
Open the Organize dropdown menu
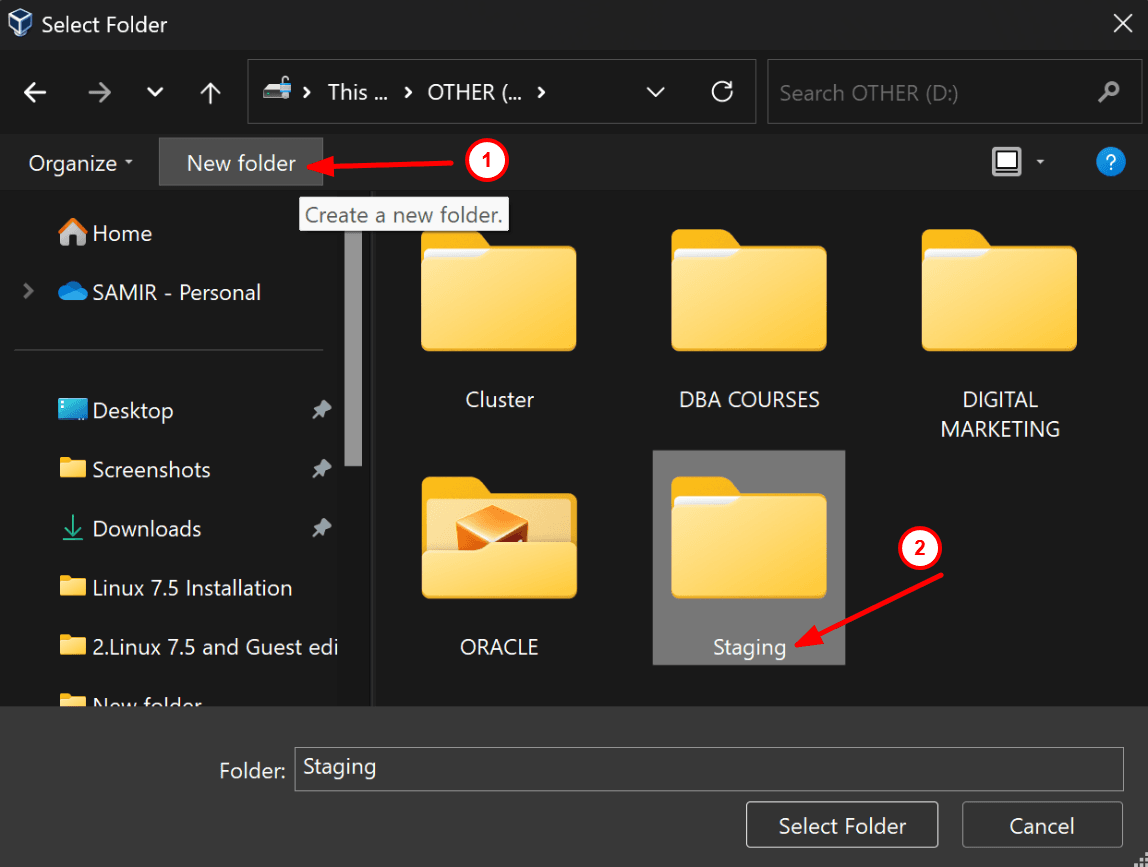(x=79, y=161)
